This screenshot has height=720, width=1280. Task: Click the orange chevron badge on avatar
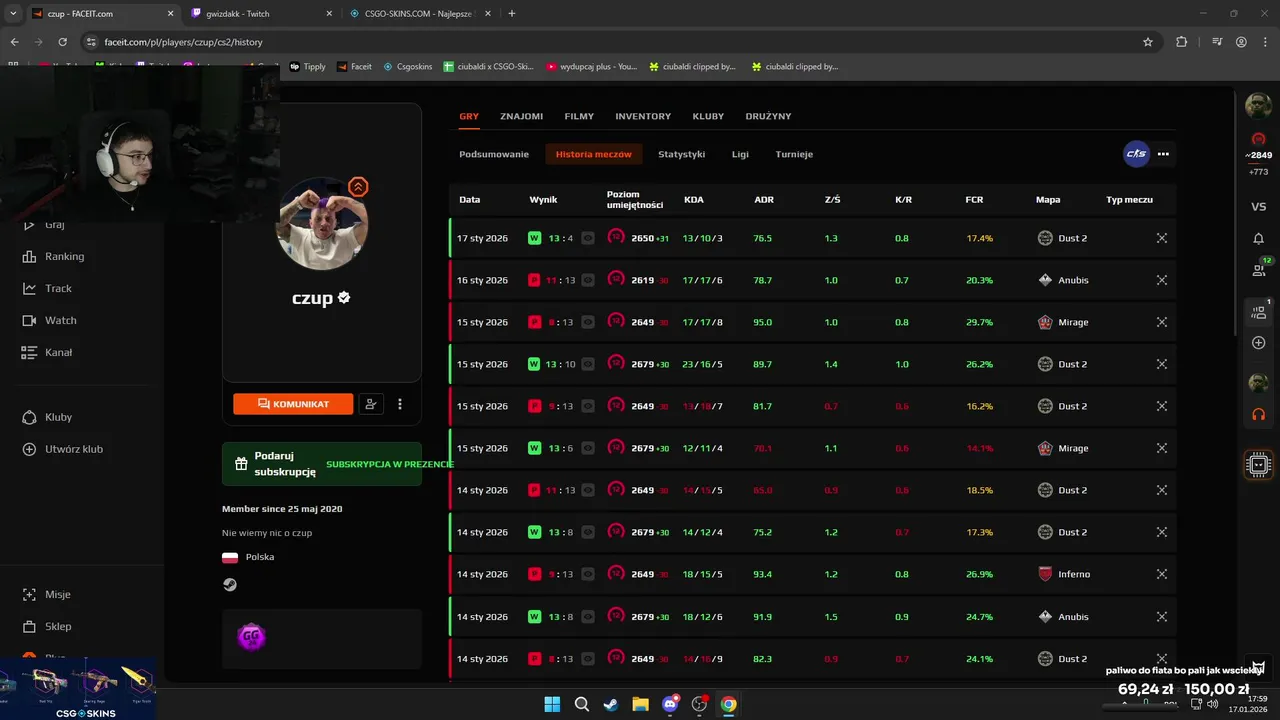358,187
